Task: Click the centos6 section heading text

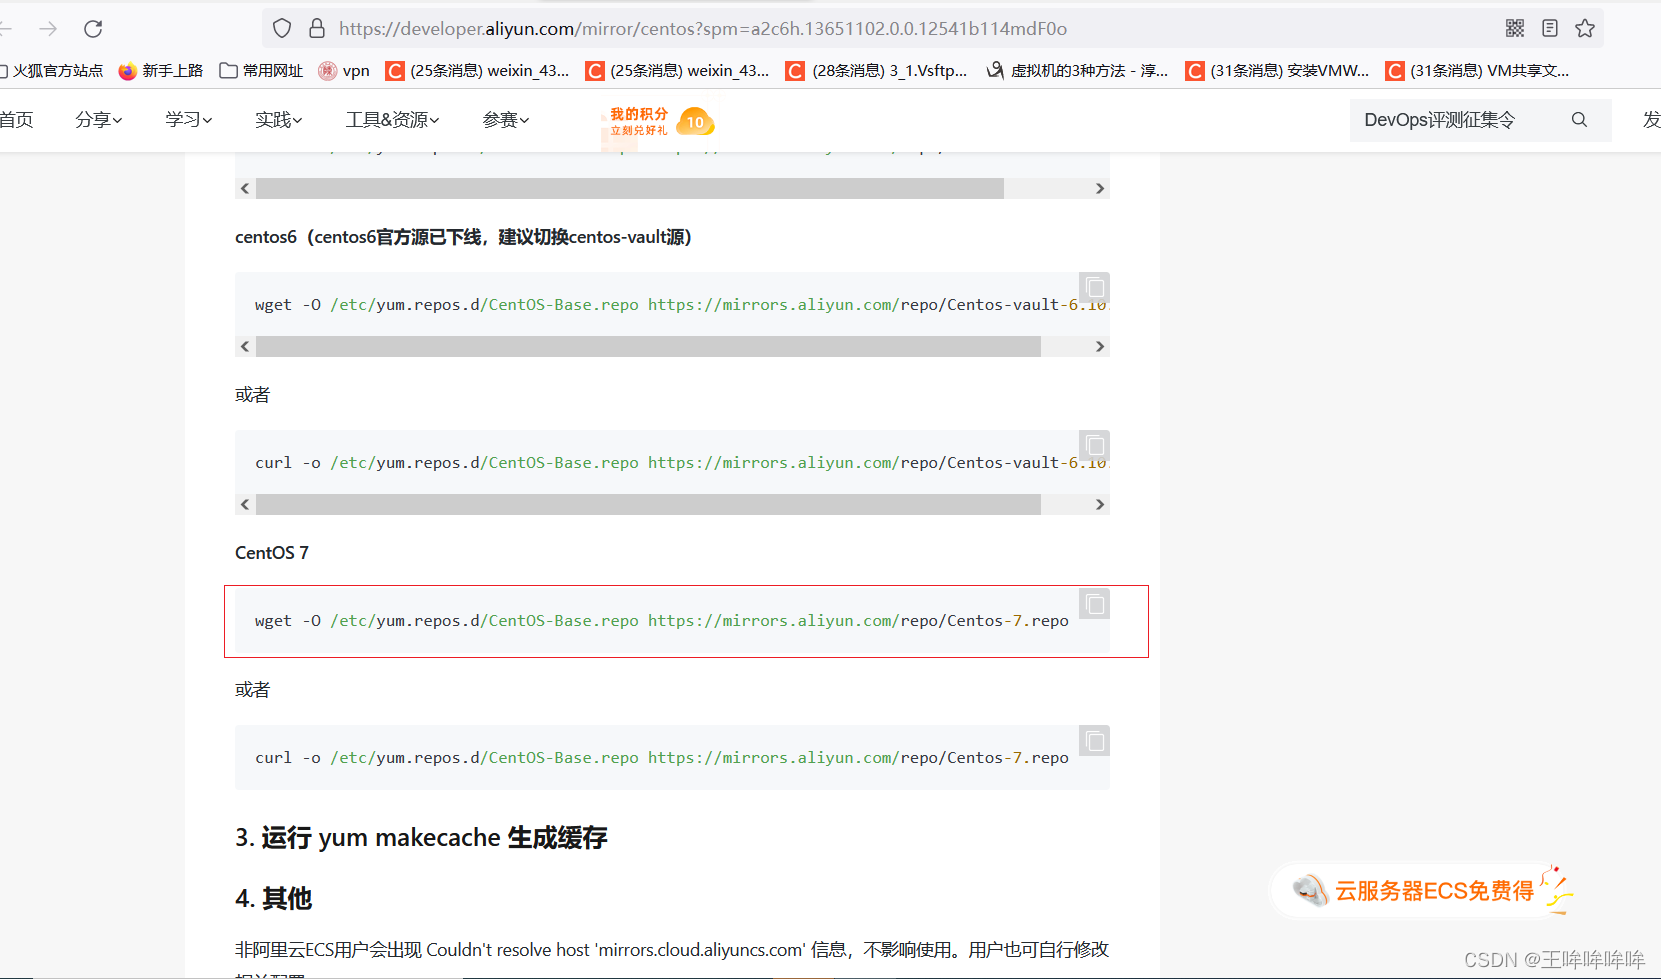Action: pyautogui.click(x=463, y=237)
